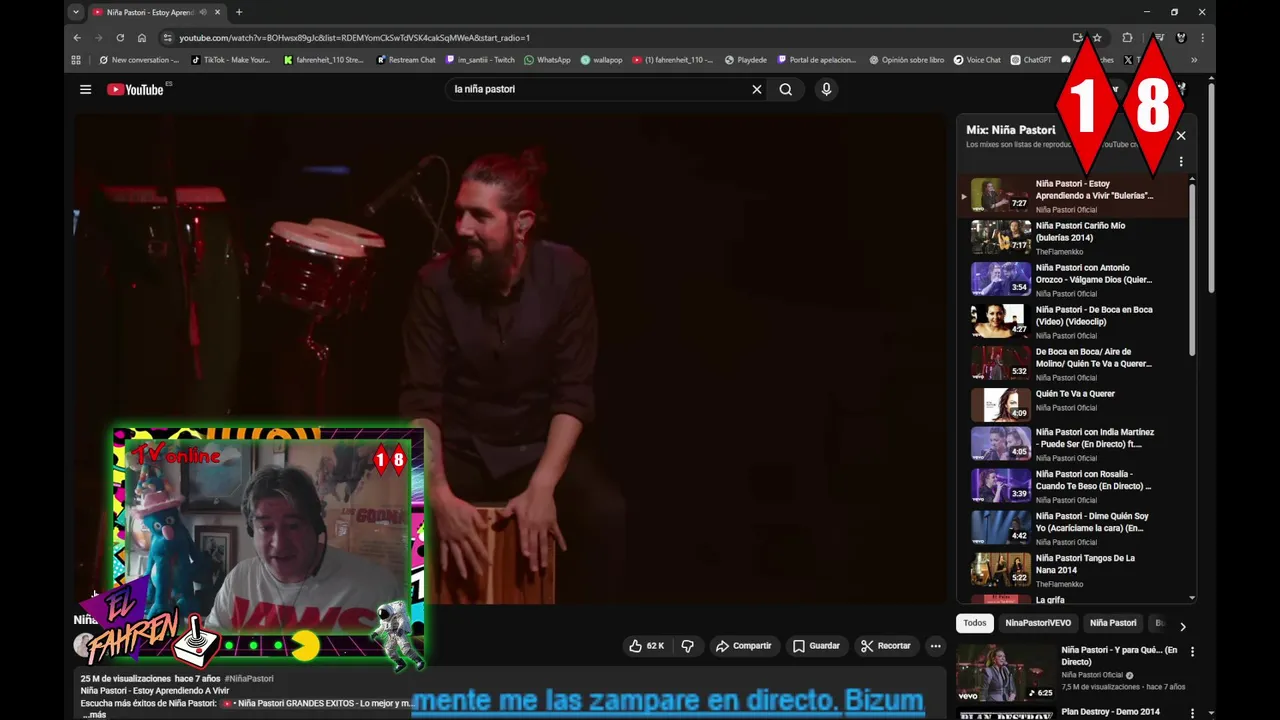Select the Todos filter chip

coord(975,623)
